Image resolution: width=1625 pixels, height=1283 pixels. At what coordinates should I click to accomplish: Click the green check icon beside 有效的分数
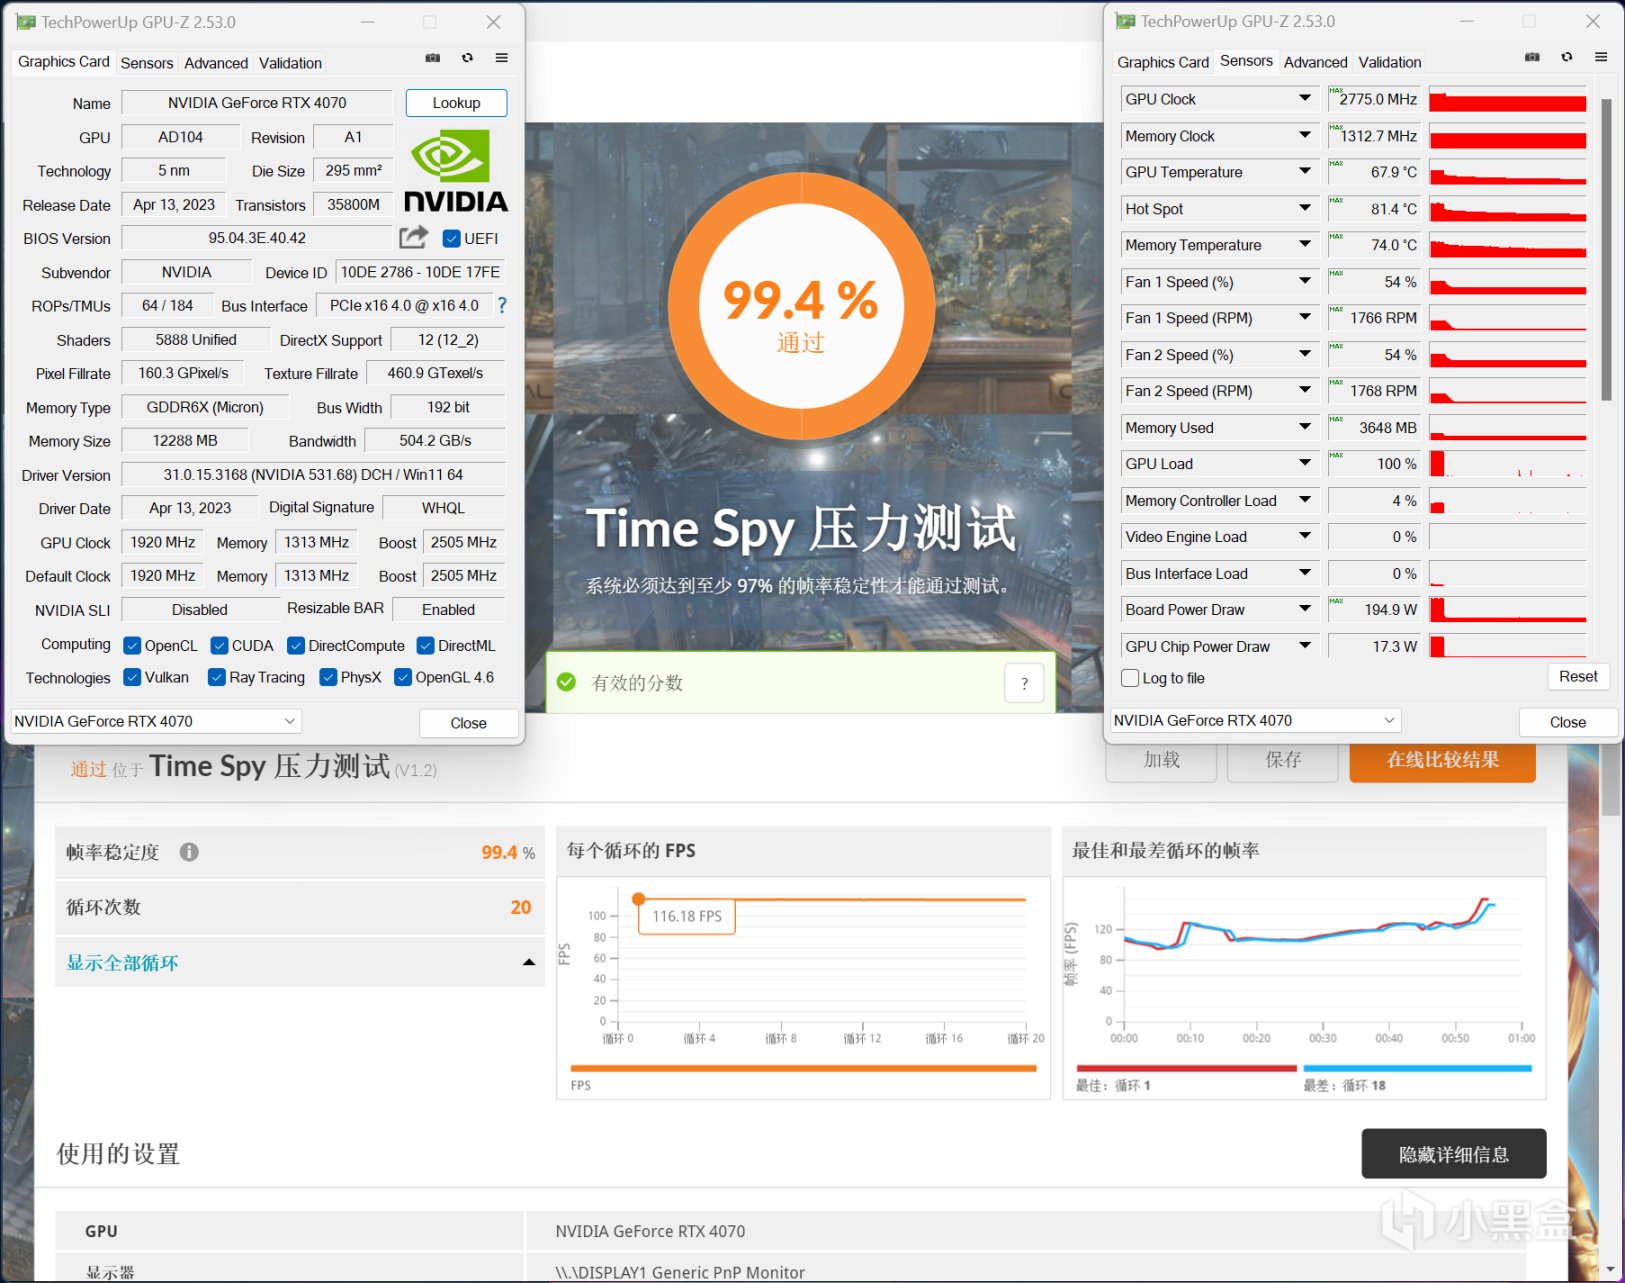[566, 682]
